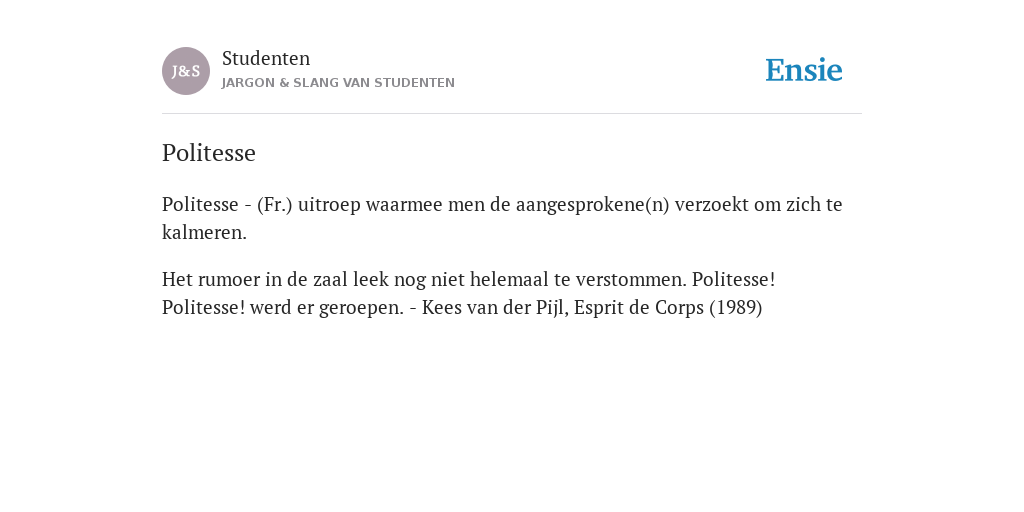Click the horizontal divider below the header
1024x512 pixels.
tap(512, 114)
